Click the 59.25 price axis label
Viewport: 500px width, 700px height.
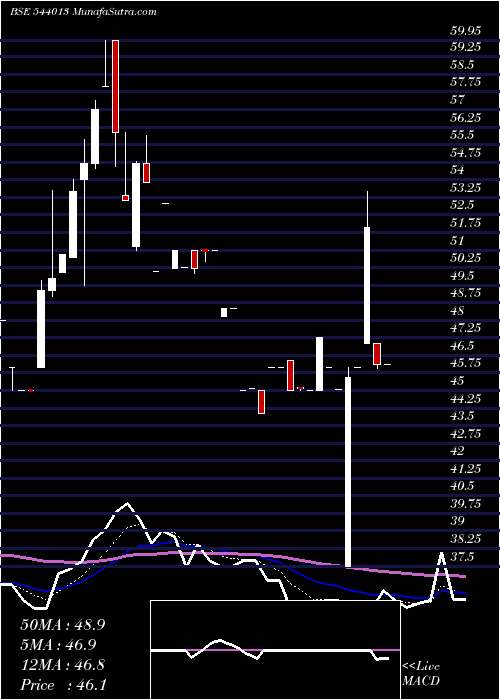(x=466, y=47)
